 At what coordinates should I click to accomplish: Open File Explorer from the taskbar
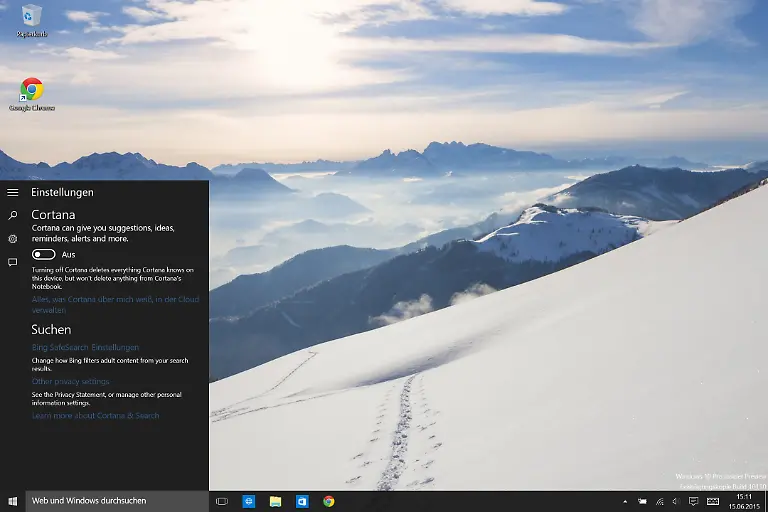point(275,501)
